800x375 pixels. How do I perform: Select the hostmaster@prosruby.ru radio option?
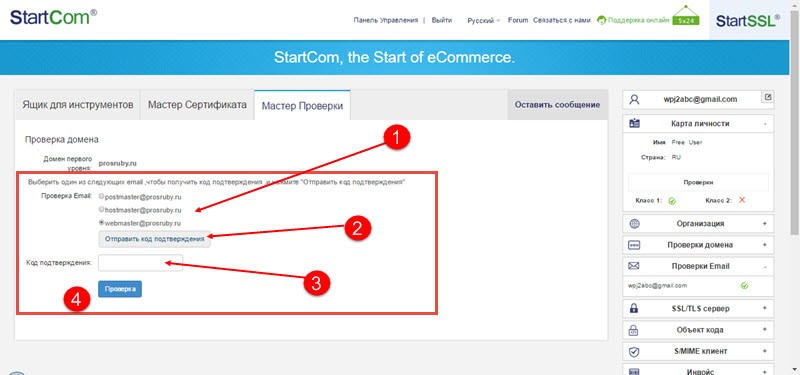point(102,209)
